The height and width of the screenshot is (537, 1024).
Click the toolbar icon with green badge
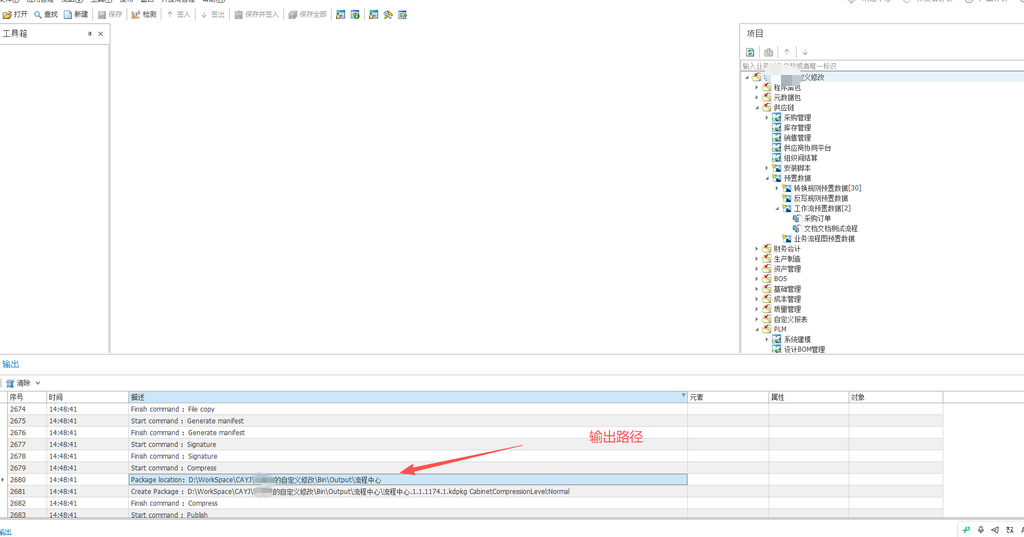point(355,14)
